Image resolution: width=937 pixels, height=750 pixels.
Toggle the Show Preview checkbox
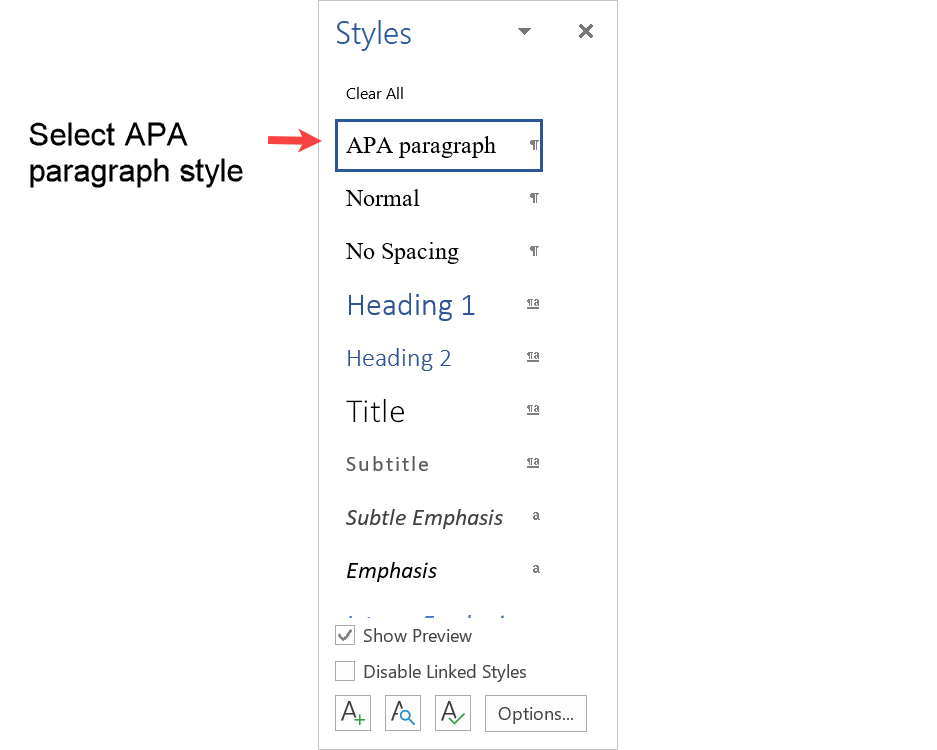(x=345, y=635)
